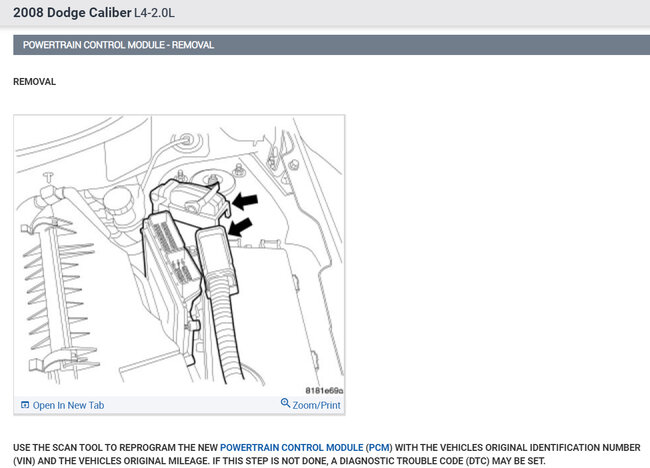The height and width of the screenshot is (468, 650).
Task: Click the Zoom/Print magnifier icon
Action: click(x=285, y=403)
